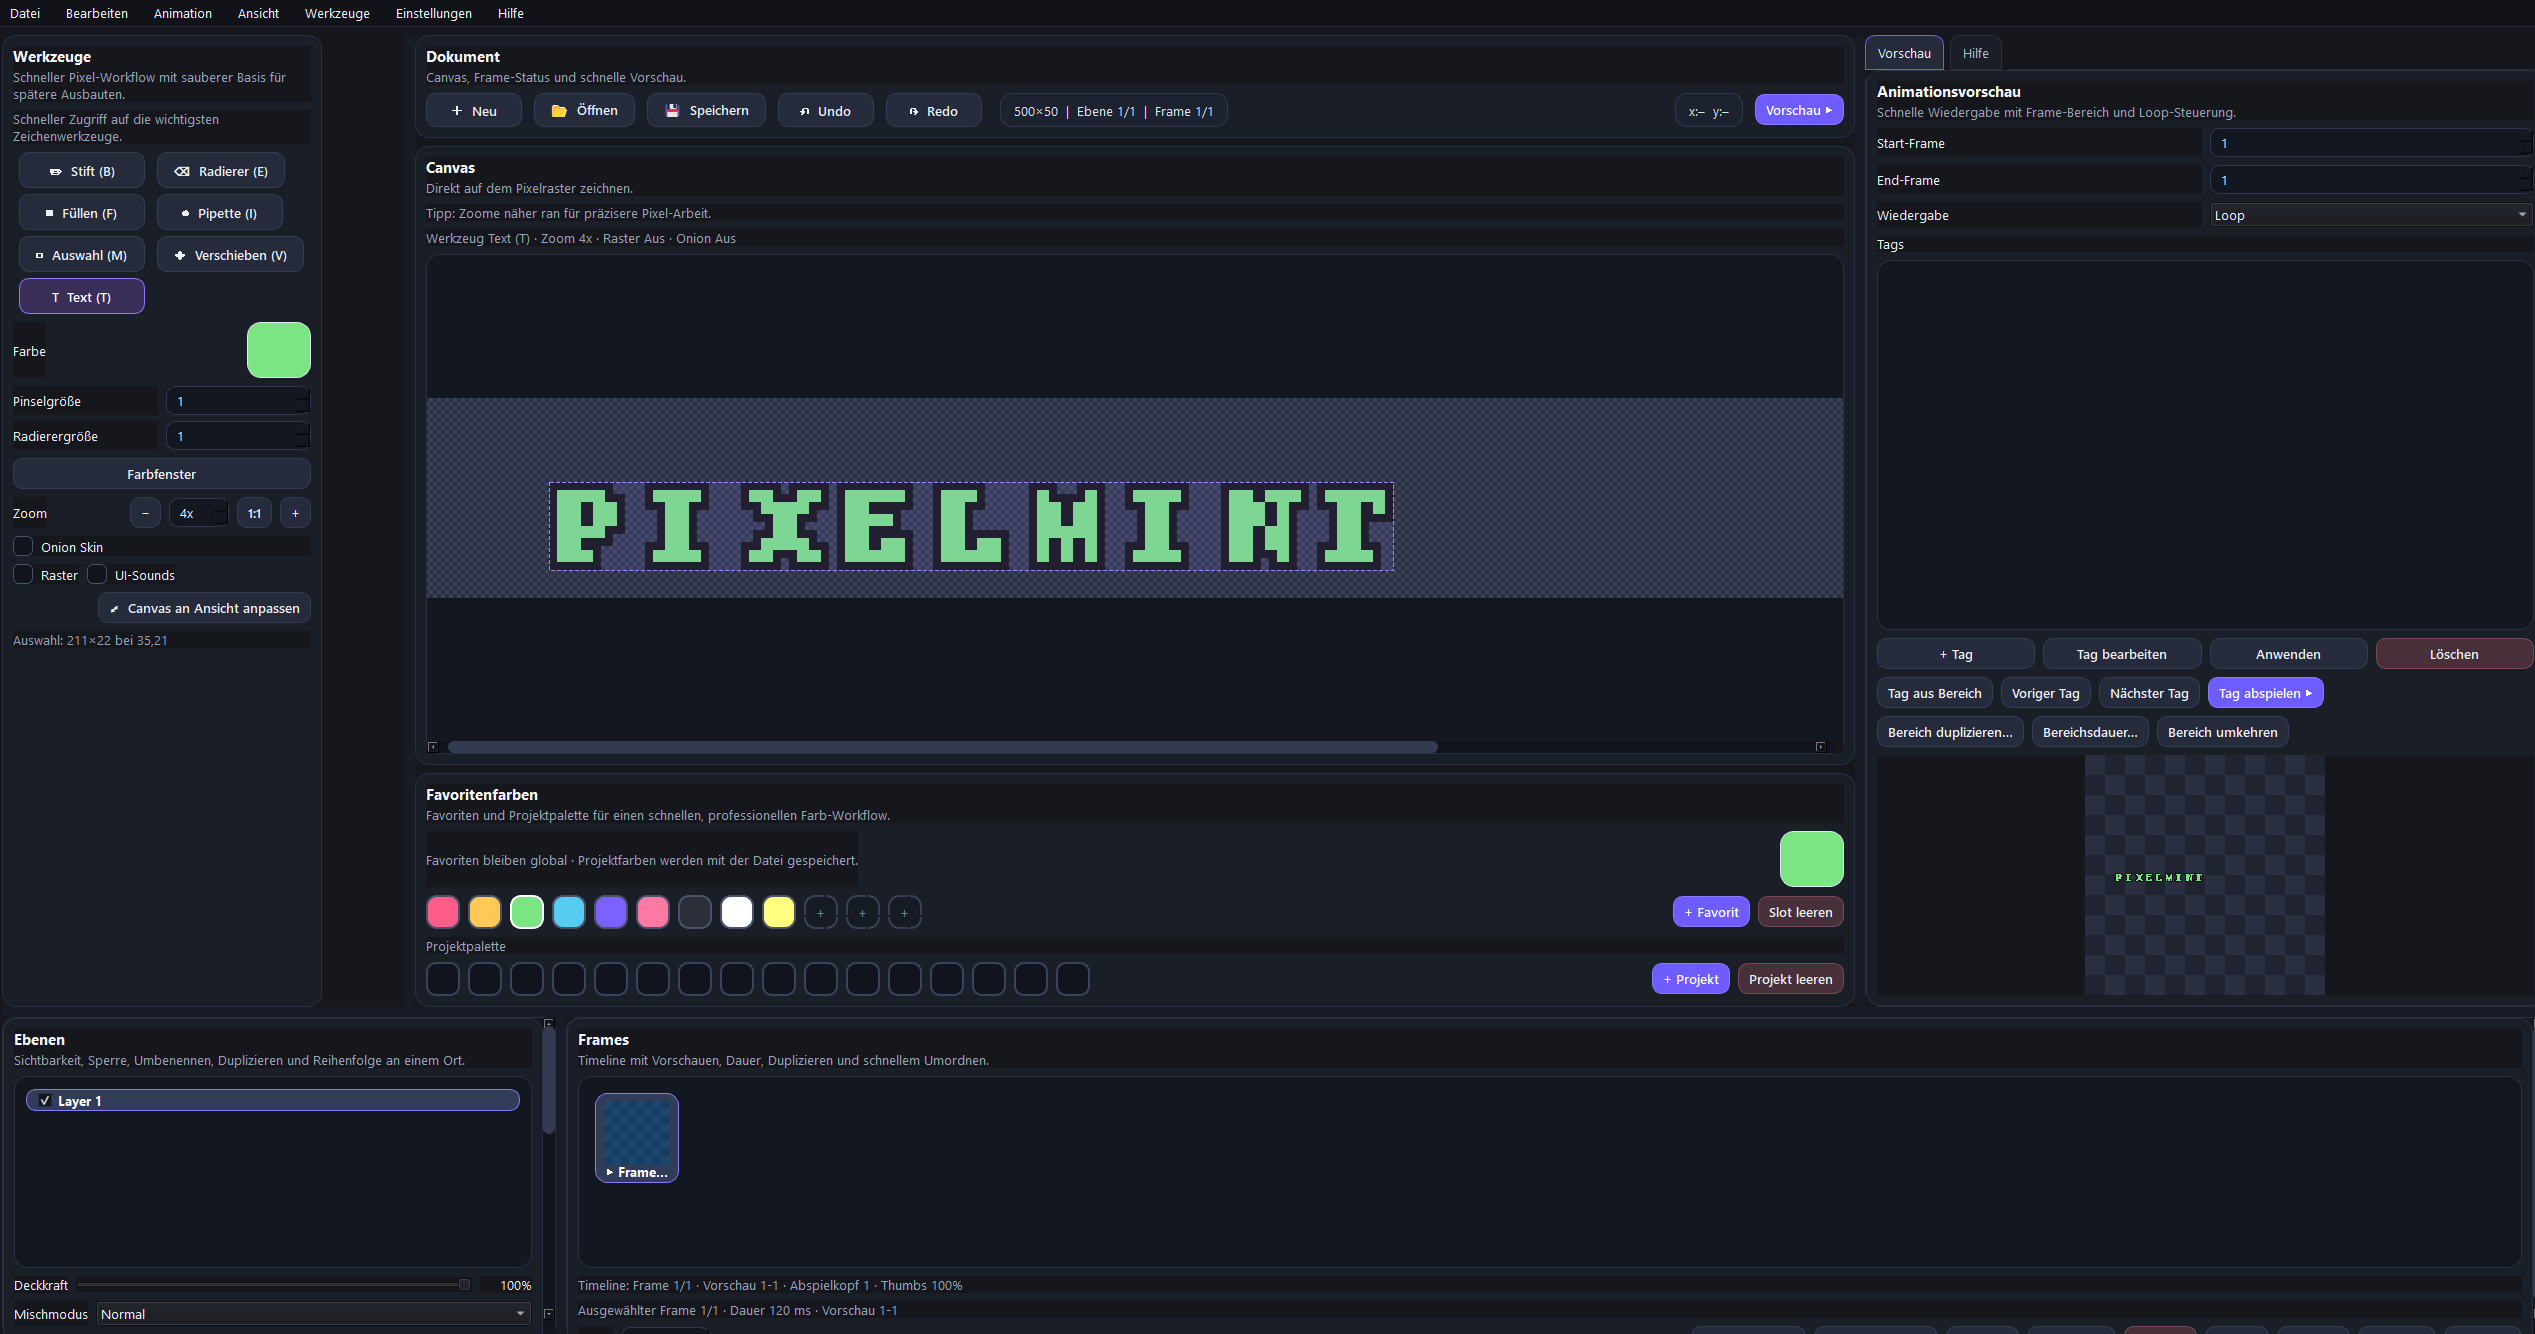Click the Speichern disk button
This screenshot has height=1334, width=2535.
[706, 110]
